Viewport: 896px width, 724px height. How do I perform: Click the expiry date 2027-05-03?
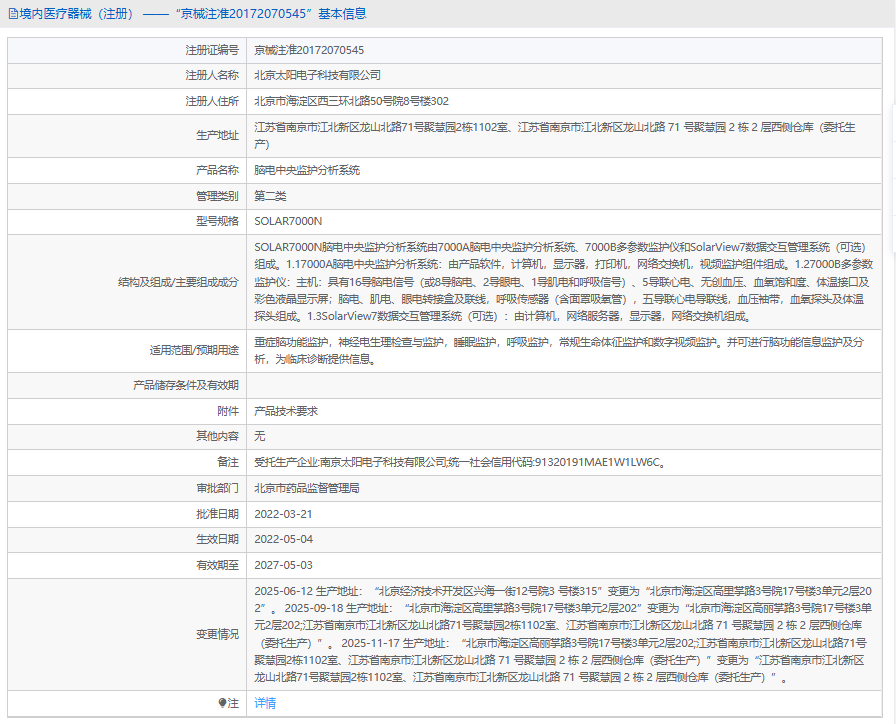pyautogui.click(x=283, y=565)
